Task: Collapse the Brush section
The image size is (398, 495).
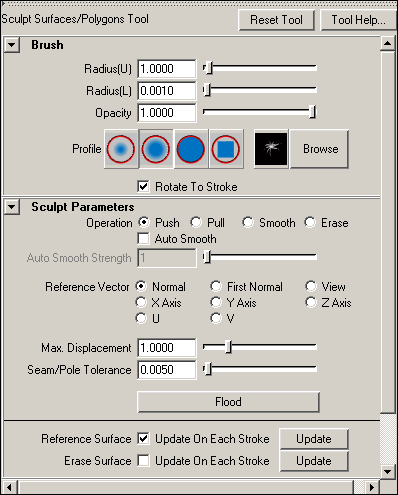Action: 12,45
